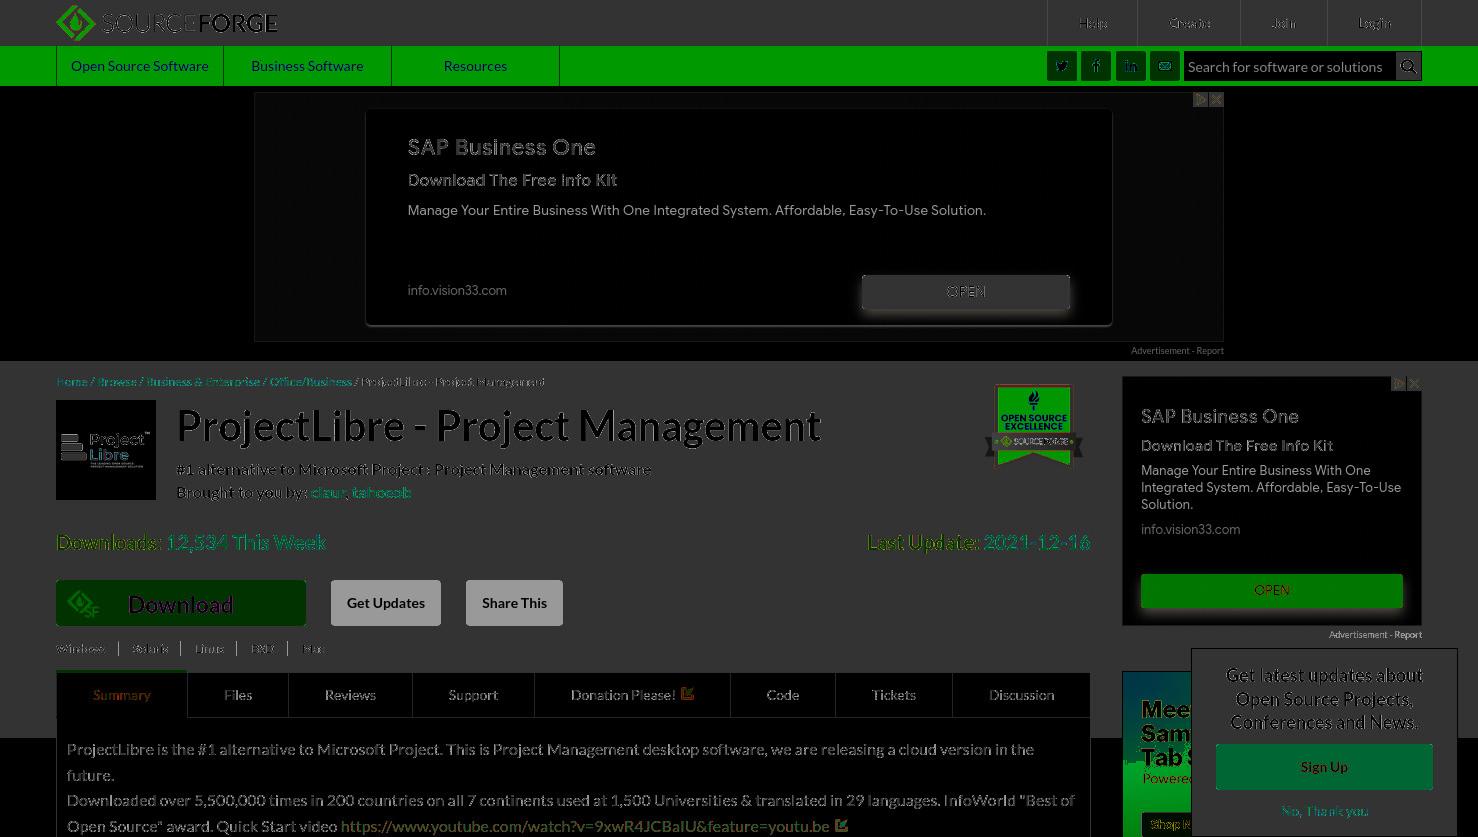Open the Donation Please! tab
The width and height of the screenshot is (1478, 837).
(x=632, y=695)
